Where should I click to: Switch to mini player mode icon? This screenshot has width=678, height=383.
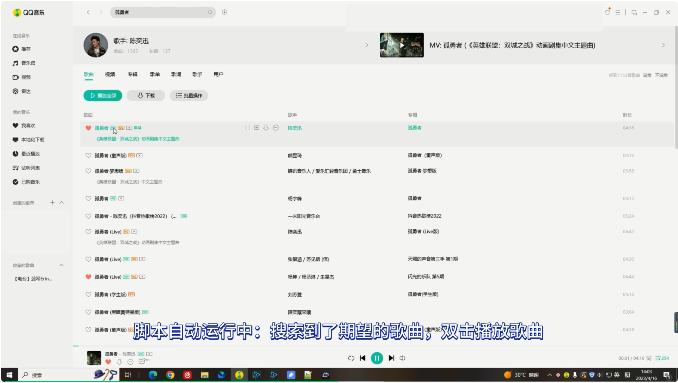(x=634, y=13)
